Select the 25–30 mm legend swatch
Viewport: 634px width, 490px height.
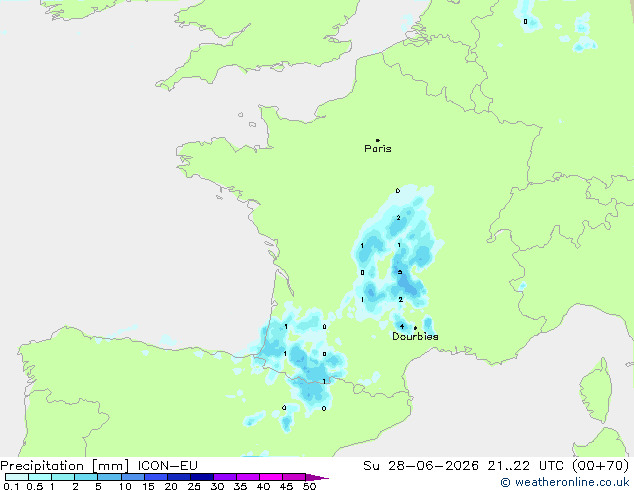click(x=201, y=477)
